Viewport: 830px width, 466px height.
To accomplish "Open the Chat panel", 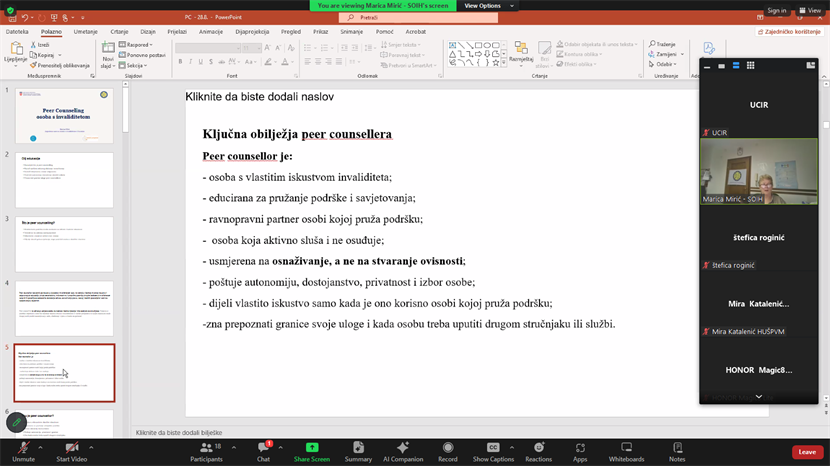I will [x=264, y=452].
